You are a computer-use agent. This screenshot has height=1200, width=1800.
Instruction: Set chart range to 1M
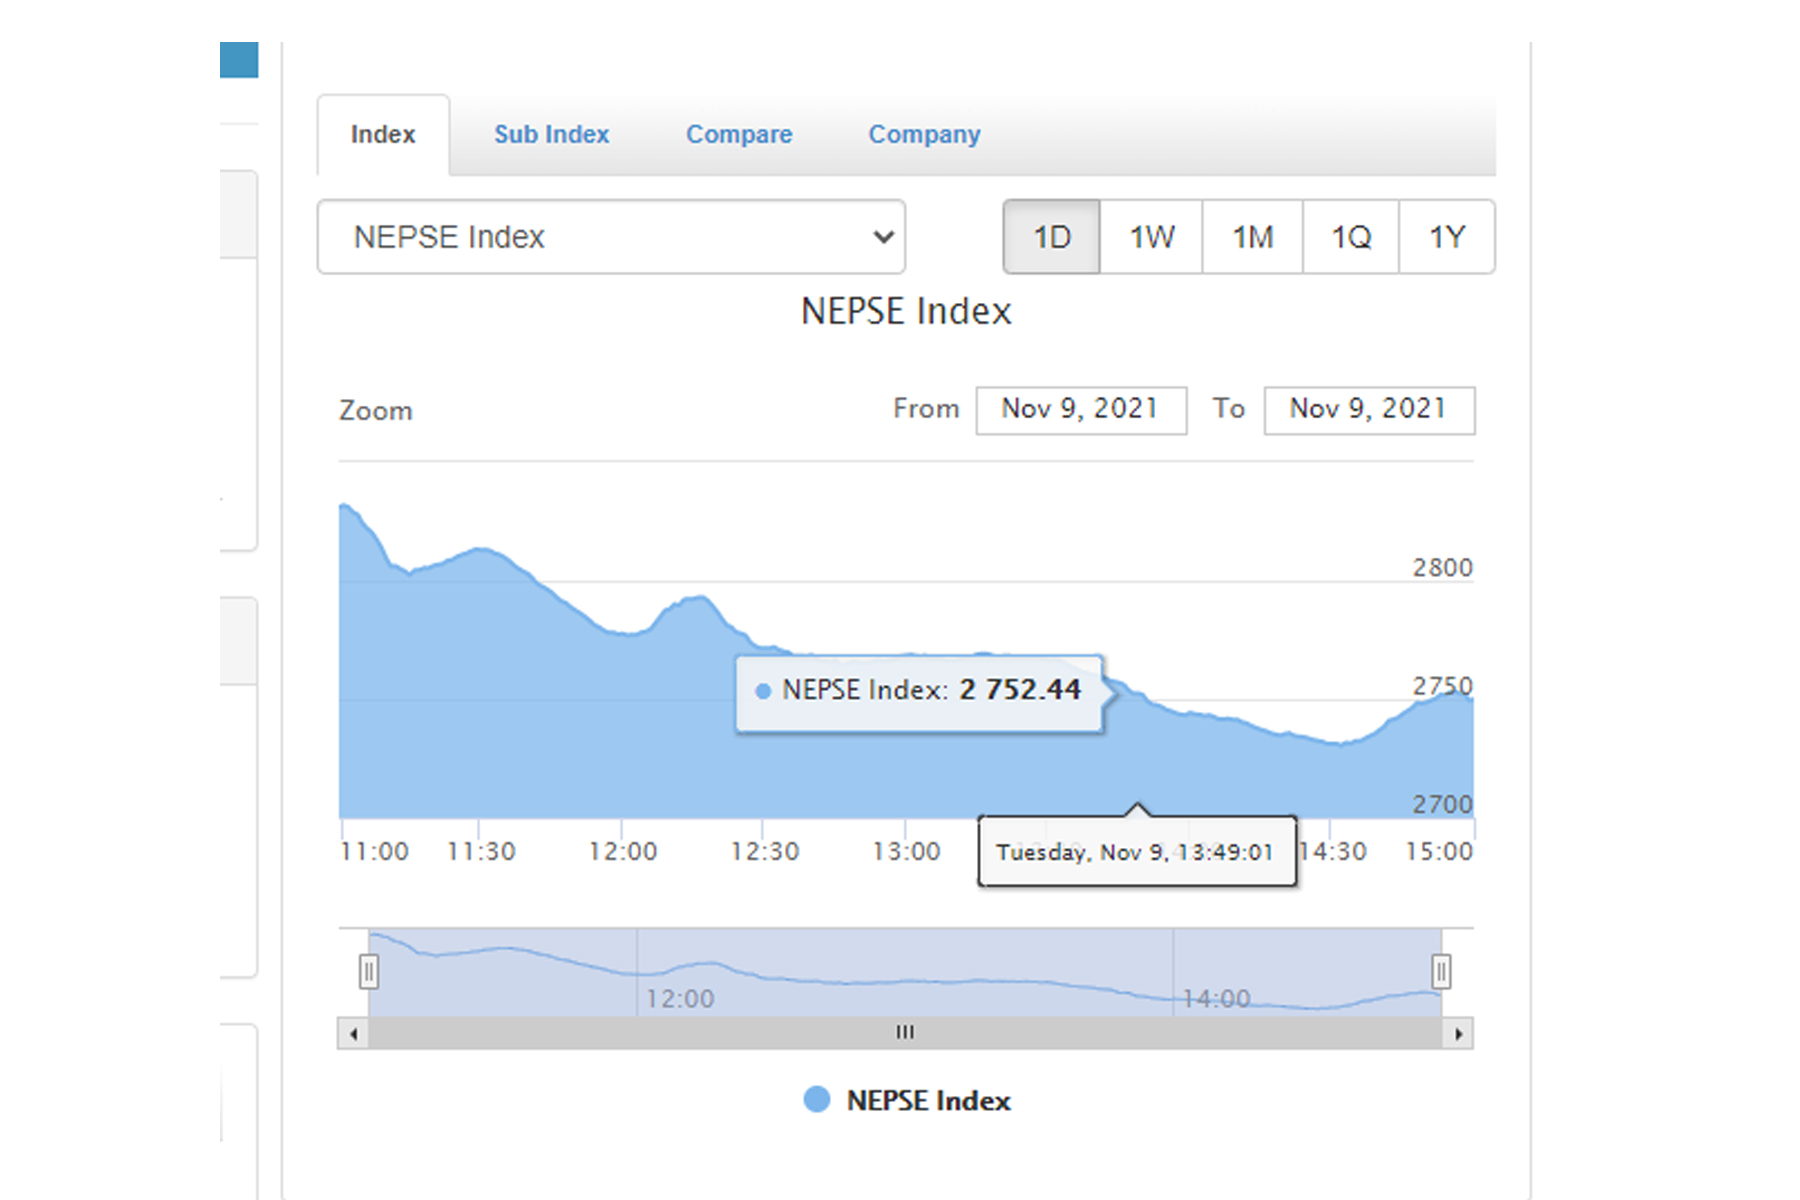tap(1252, 237)
